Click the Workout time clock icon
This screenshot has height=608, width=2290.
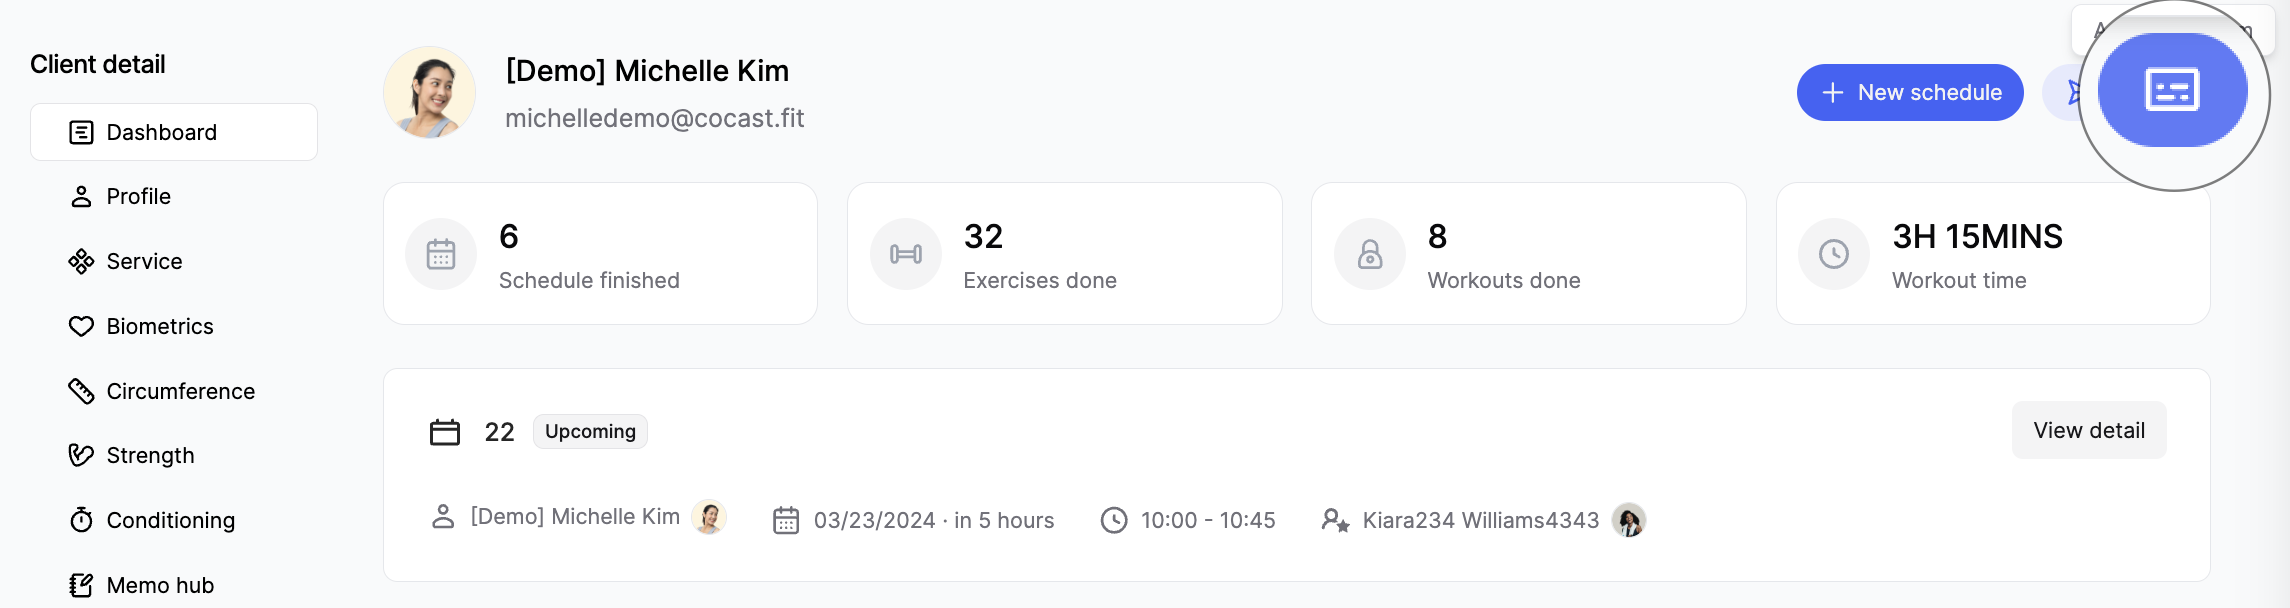pos(1834,254)
